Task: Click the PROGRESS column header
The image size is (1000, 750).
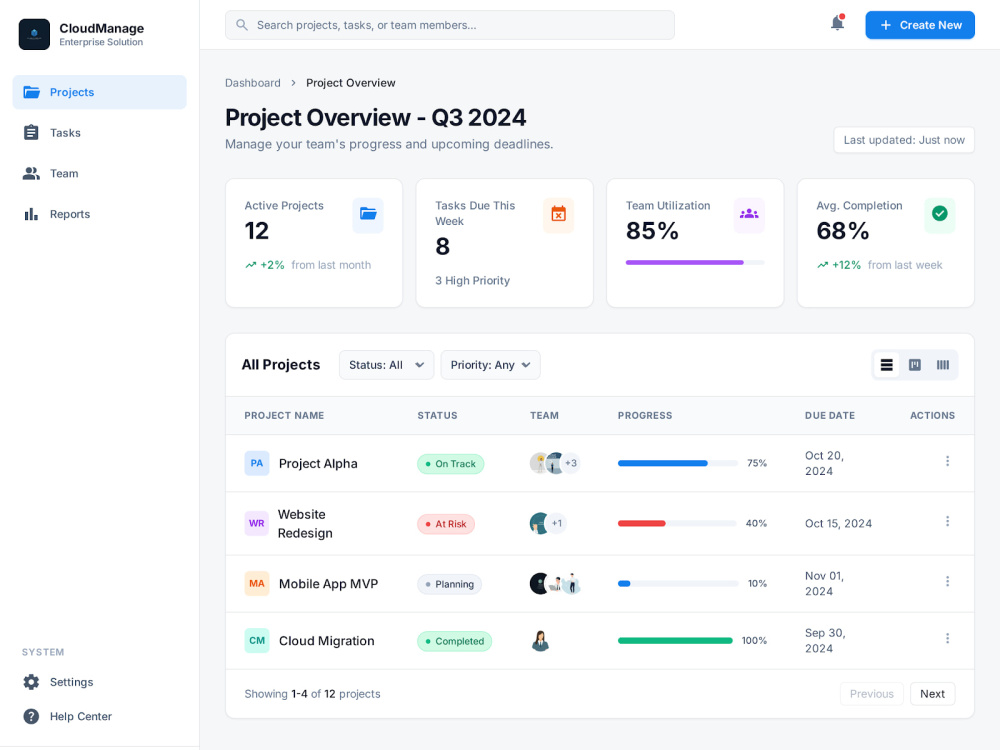Action: click(x=645, y=415)
